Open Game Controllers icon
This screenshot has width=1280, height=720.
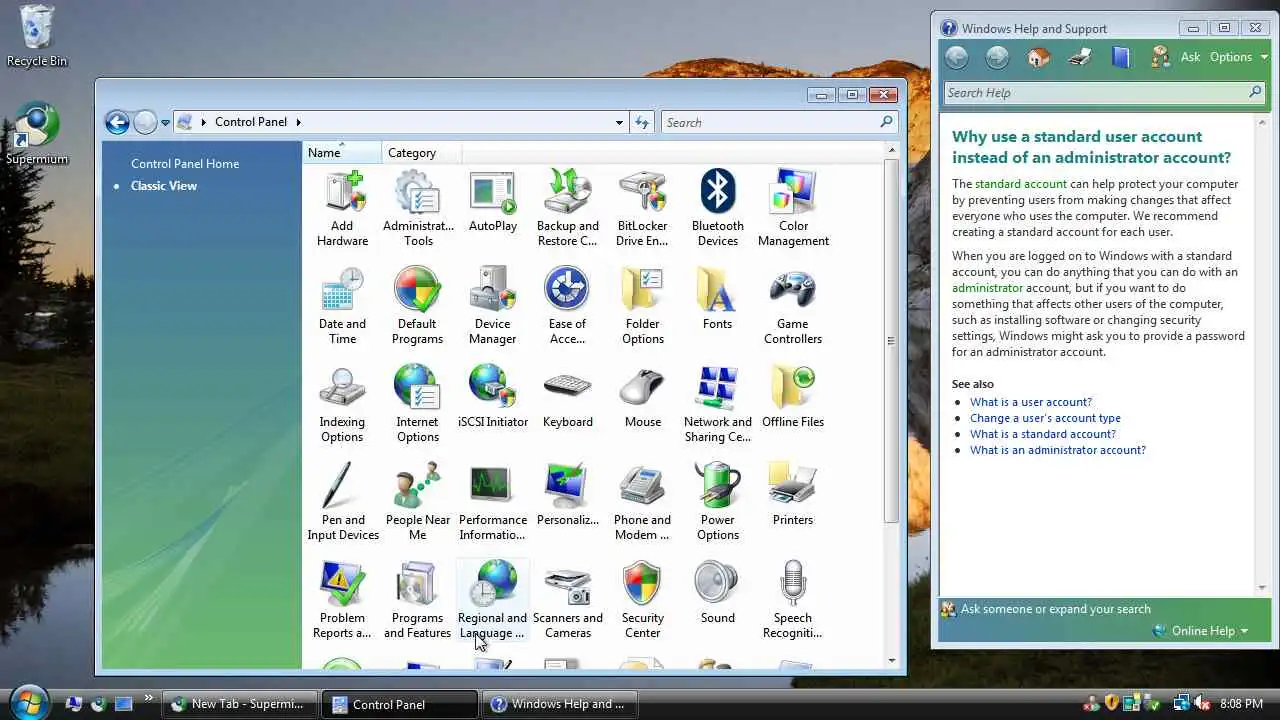pos(793,306)
